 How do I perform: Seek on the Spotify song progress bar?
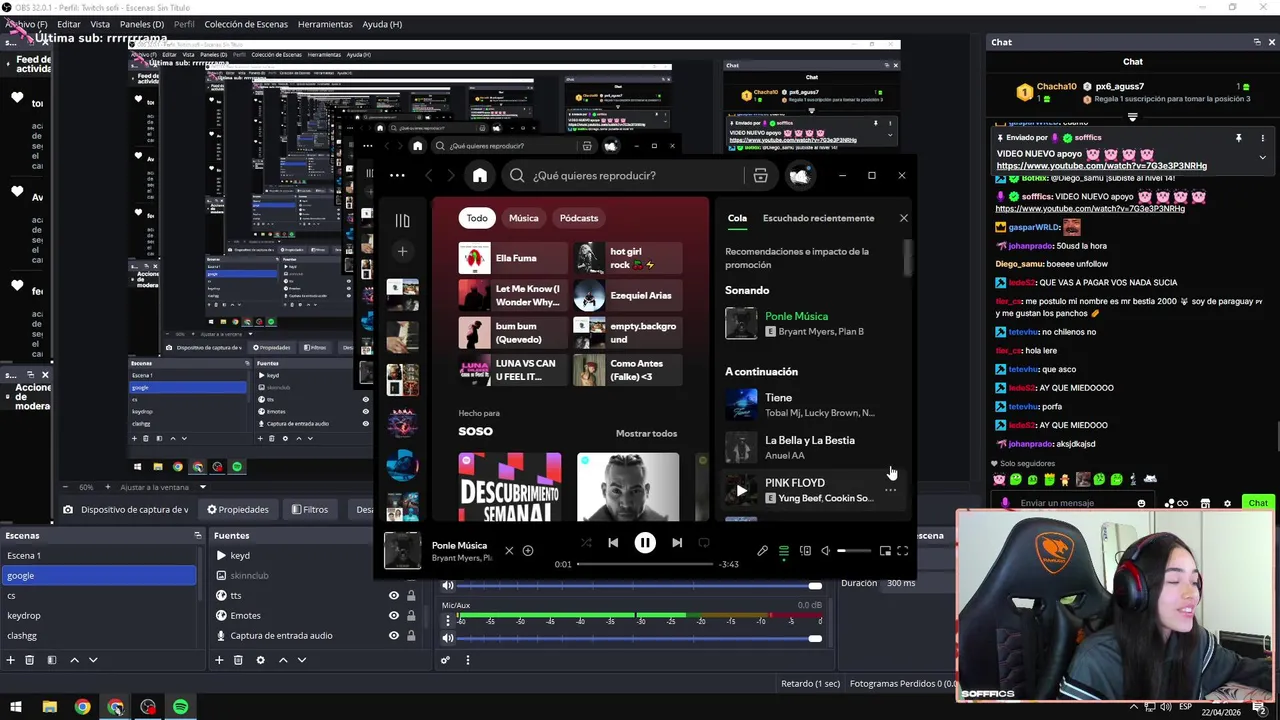[x=646, y=564]
